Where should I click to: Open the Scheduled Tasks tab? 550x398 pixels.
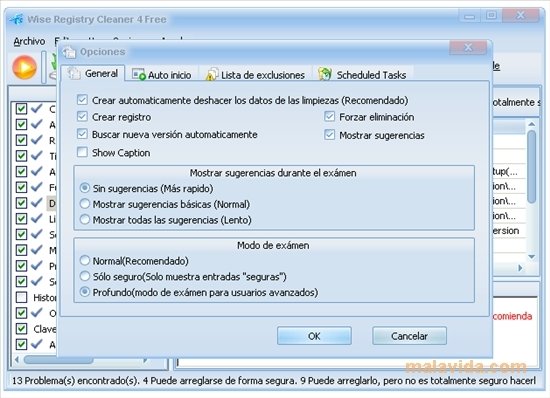(362, 75)
